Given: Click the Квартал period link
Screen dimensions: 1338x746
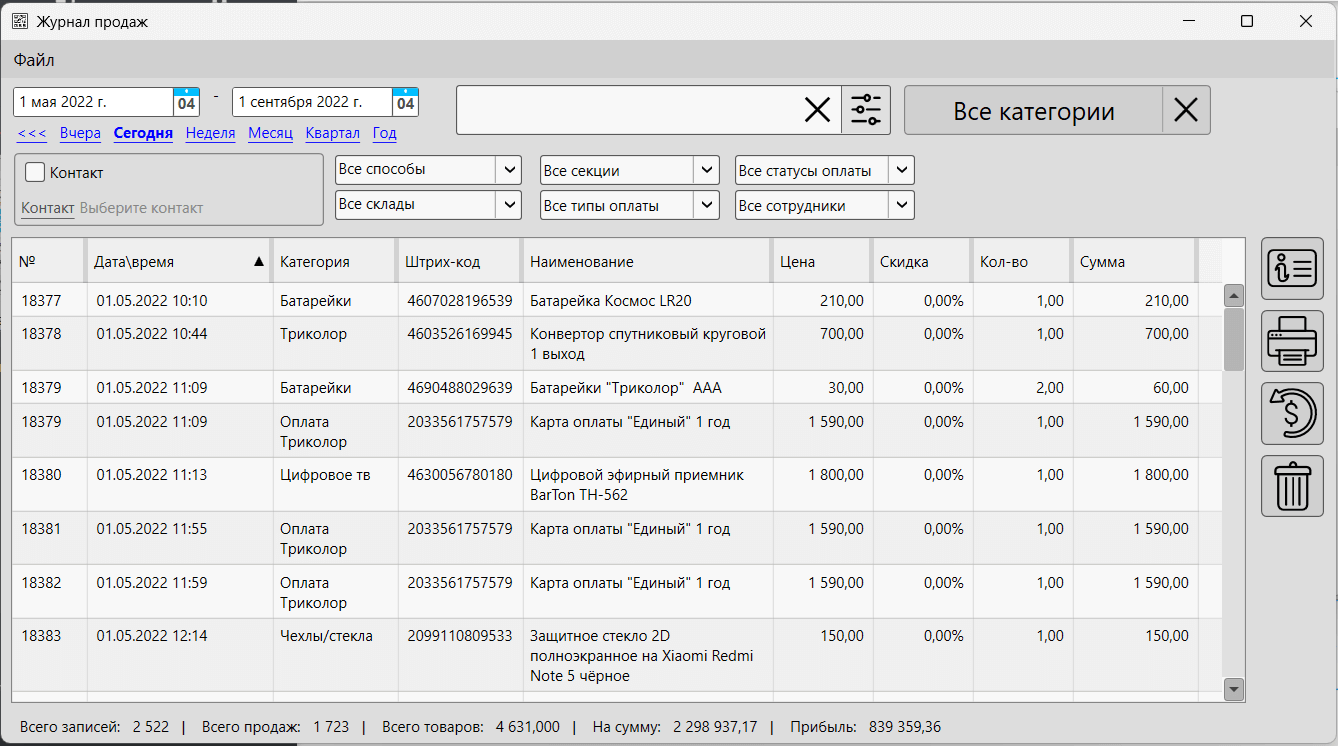Looking at the screenshot, I should [x=332, y=133].
